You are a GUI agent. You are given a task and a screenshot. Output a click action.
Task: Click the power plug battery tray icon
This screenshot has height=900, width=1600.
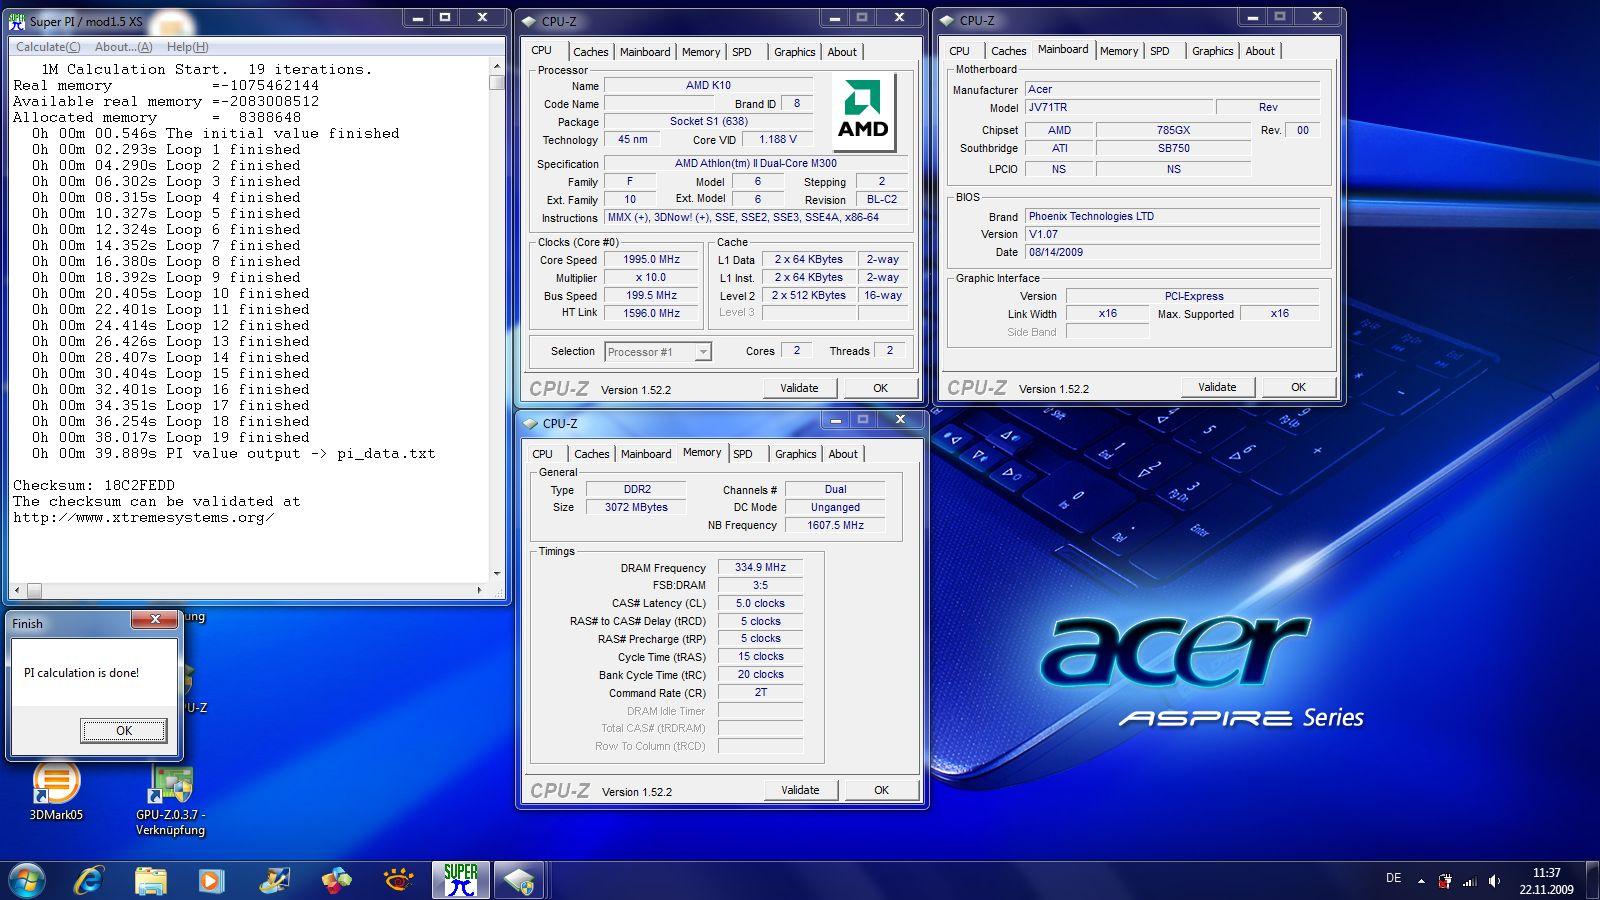point(1445,881)
